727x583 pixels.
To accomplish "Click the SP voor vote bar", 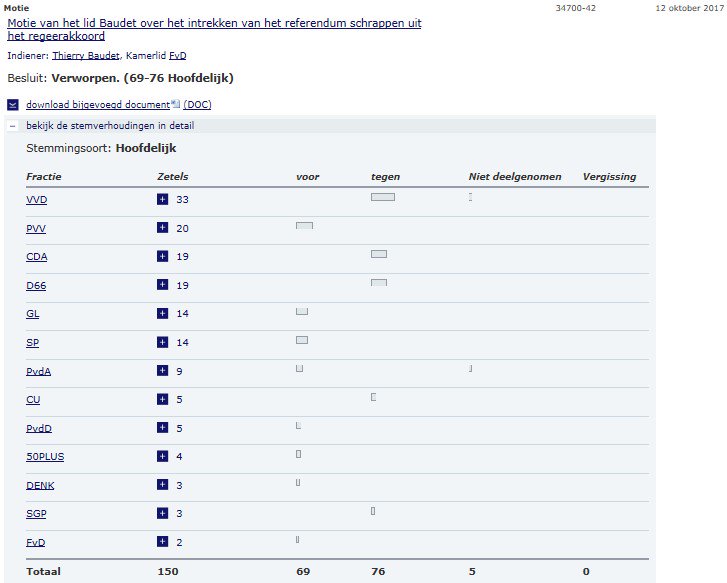I will pyautogui.click(x=302, y=340).
